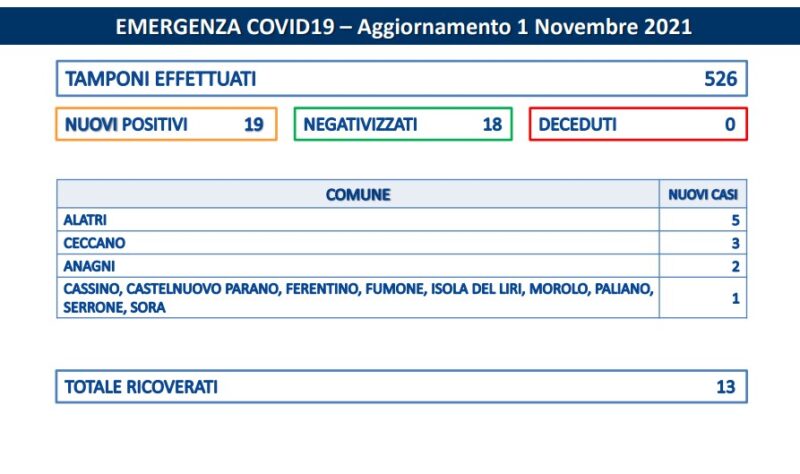Select the orange Nuovi Positivi box
800x474 pixels.
(166, 124)
